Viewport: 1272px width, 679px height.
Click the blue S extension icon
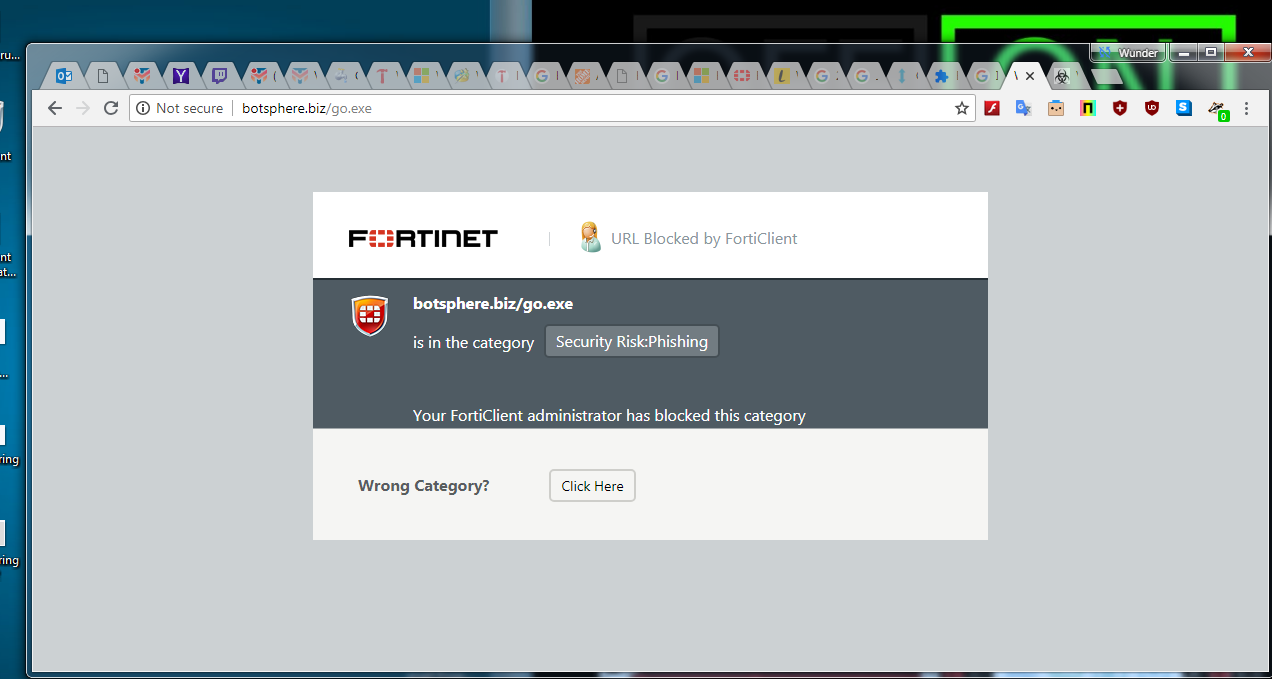click(x=1184, y=108)
